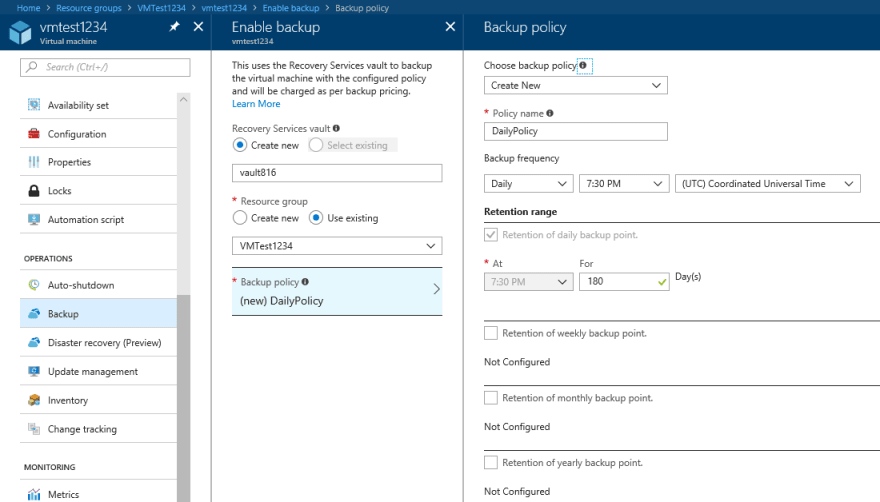This screenshot has width=880, height=502.
Task: Click info icon beside Backup policy label
Action: (x=305, y=282)
